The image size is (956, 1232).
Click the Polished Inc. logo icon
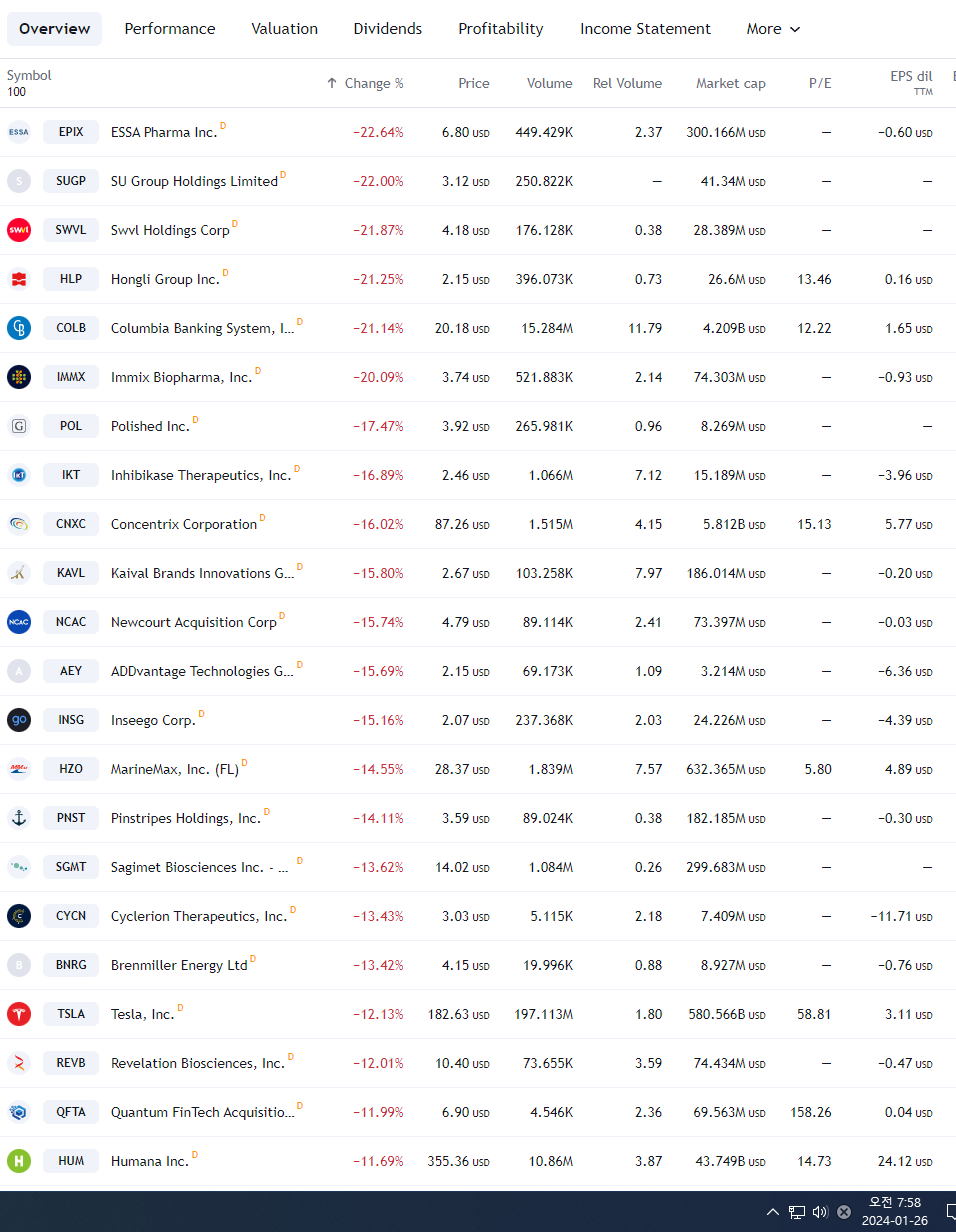pyautogui.click(x=19, y=426)
